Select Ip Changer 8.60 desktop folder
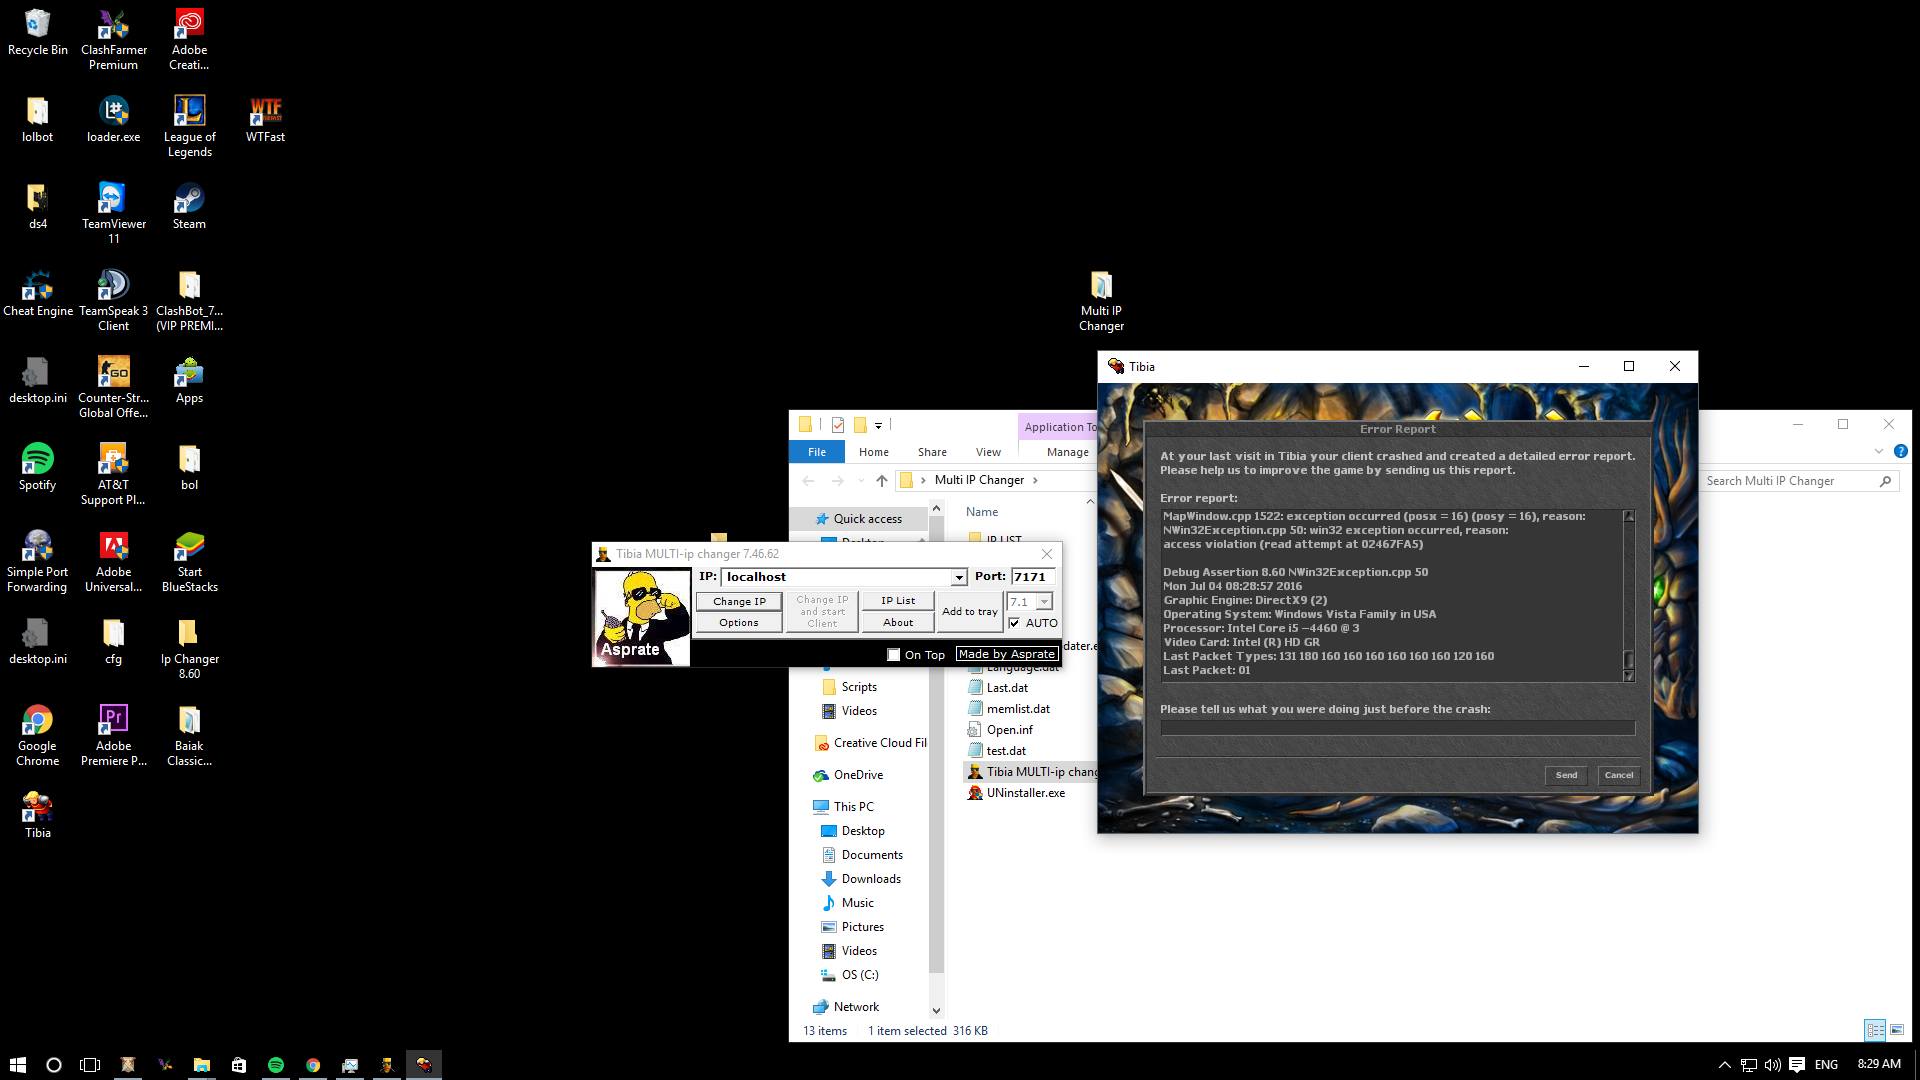 (x=189, y=649)
